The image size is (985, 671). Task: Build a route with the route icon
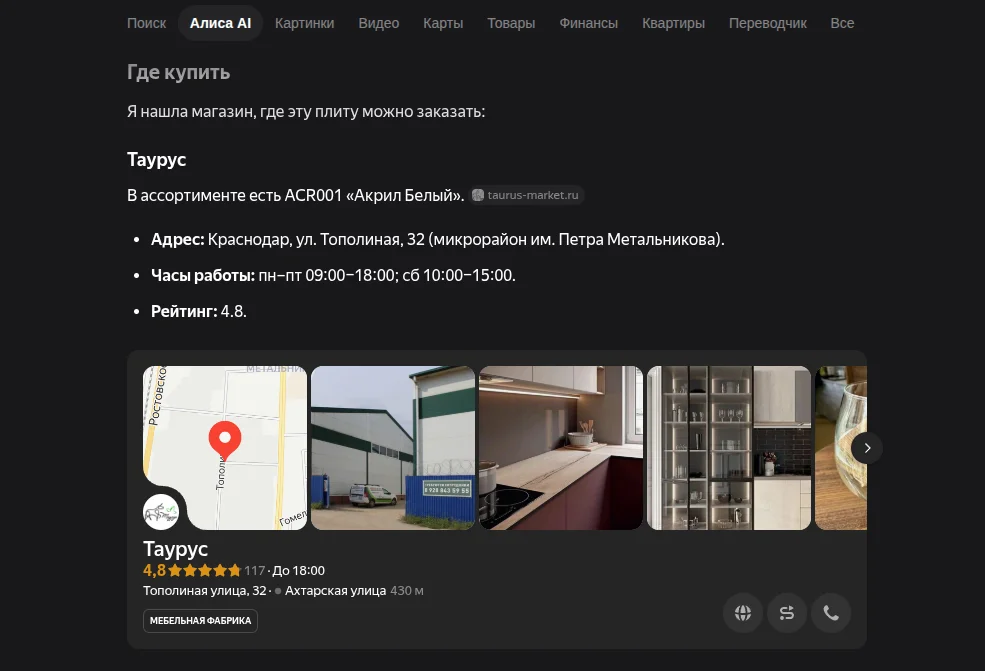coord(787,613)
